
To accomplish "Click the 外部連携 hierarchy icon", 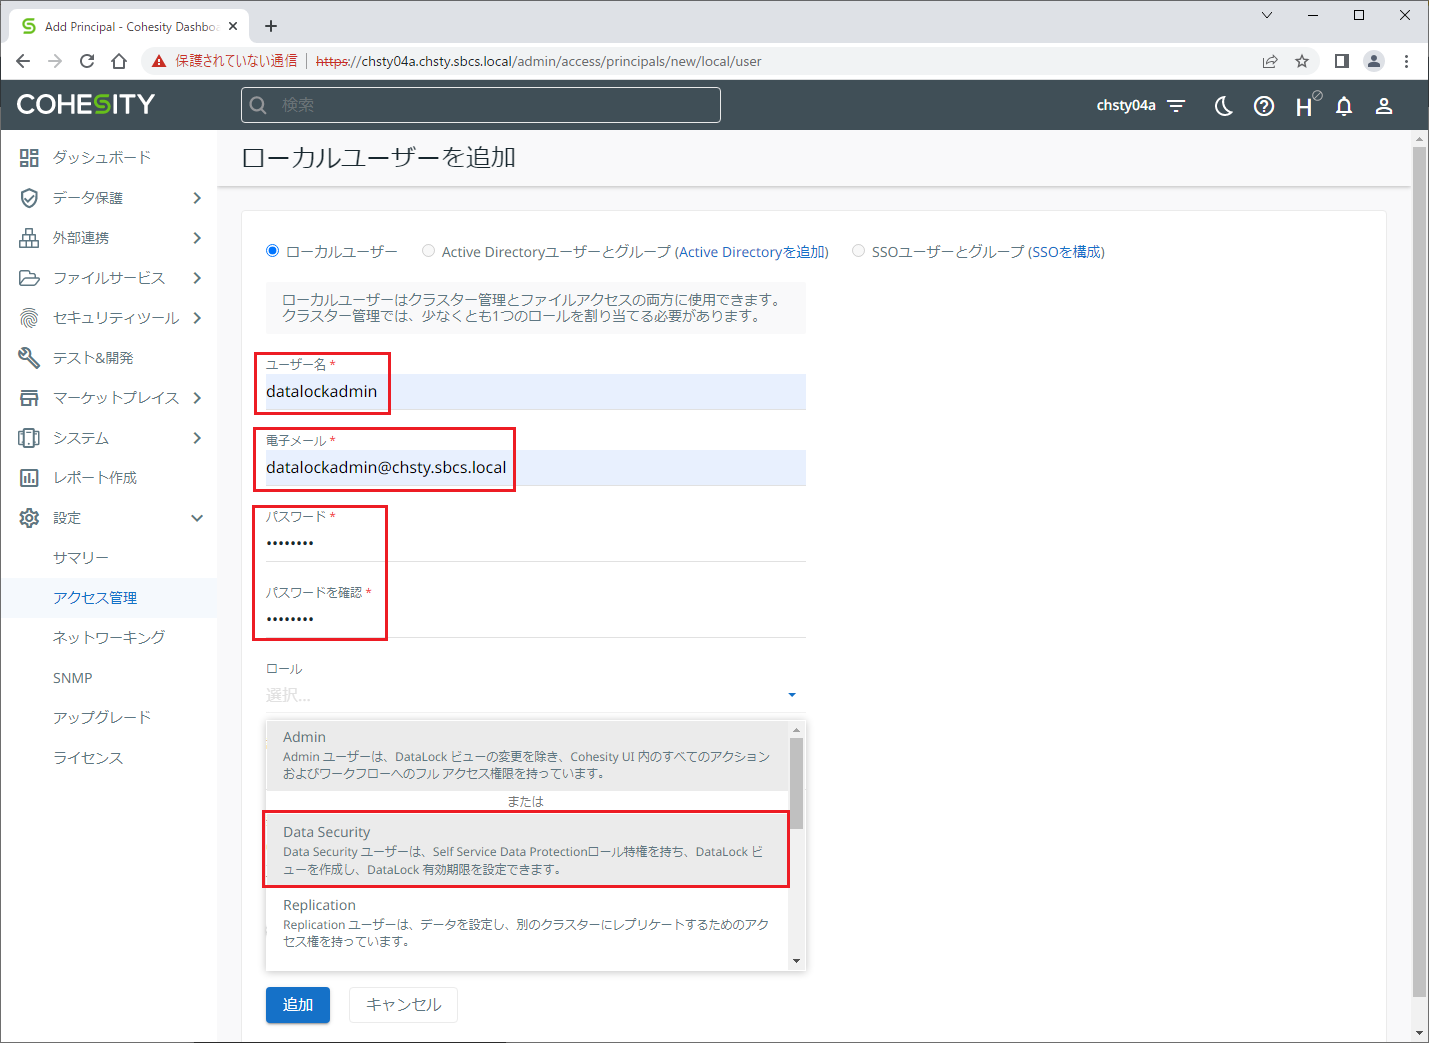I will click(29, 237).
